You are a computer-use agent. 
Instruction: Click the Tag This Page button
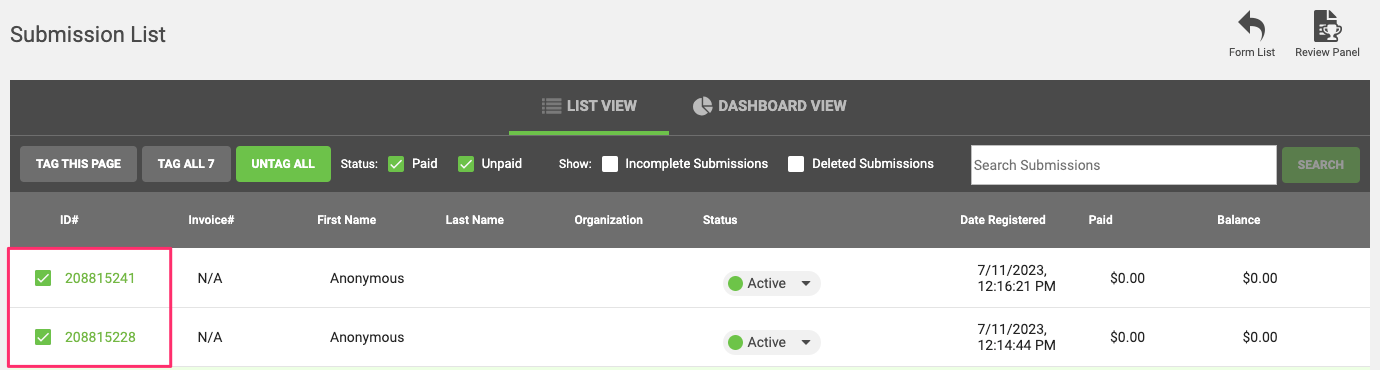pyautogui.click(x=78, y=164)
